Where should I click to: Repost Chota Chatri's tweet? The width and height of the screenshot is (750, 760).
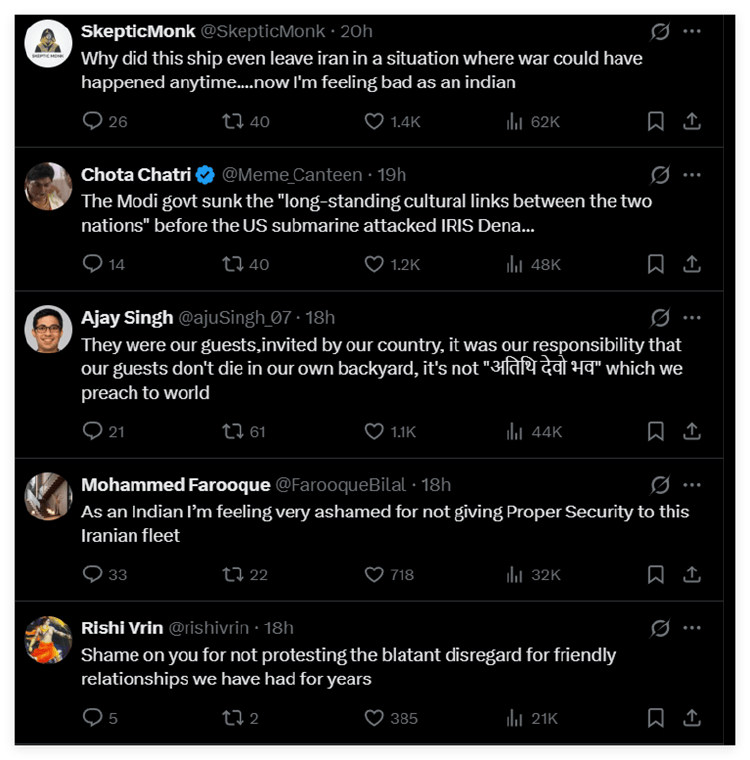point(233,264)
